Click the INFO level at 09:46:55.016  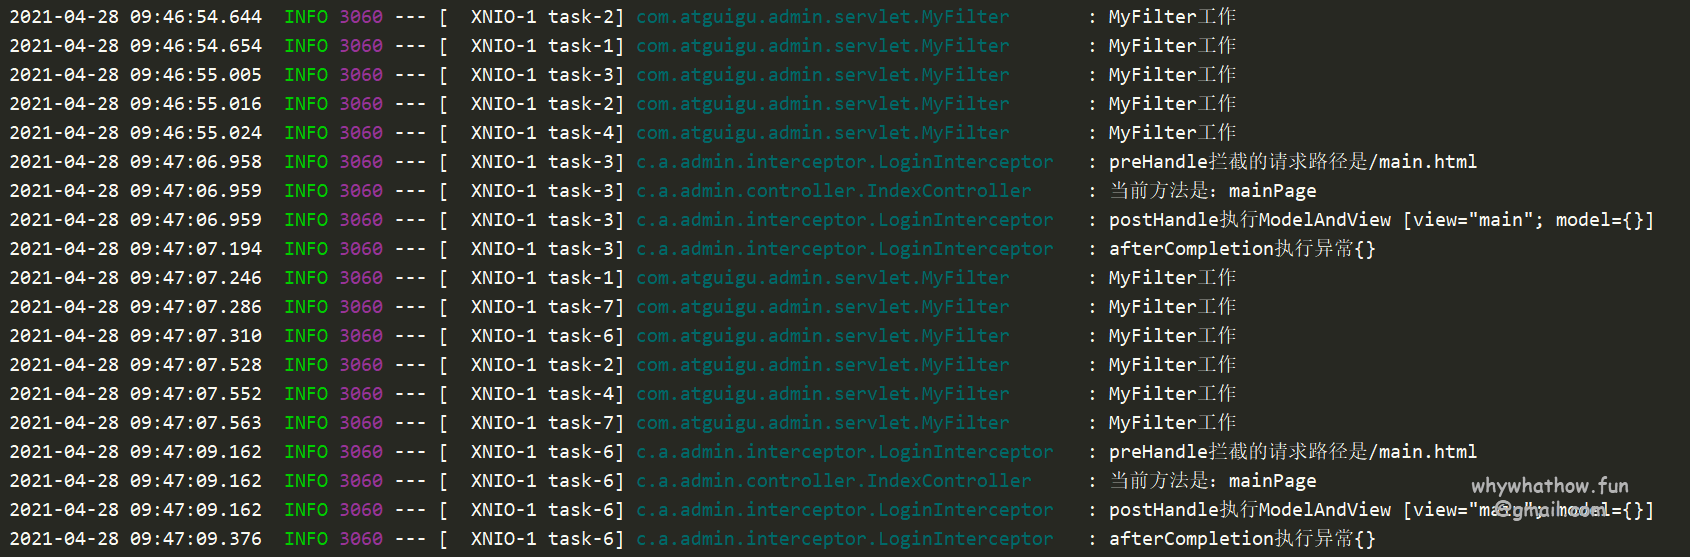pos(305,104)
